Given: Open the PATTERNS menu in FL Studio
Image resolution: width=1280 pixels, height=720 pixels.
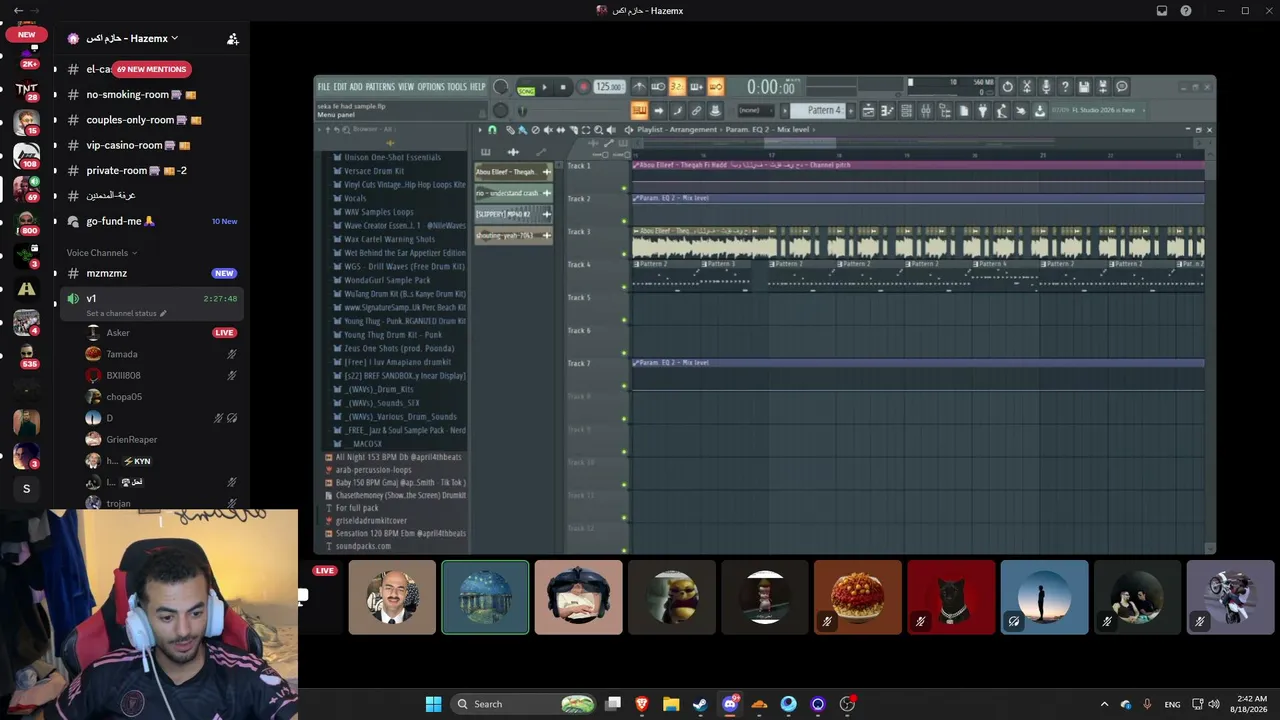Looking at the screenshot, I should click(x=380, y=87).
